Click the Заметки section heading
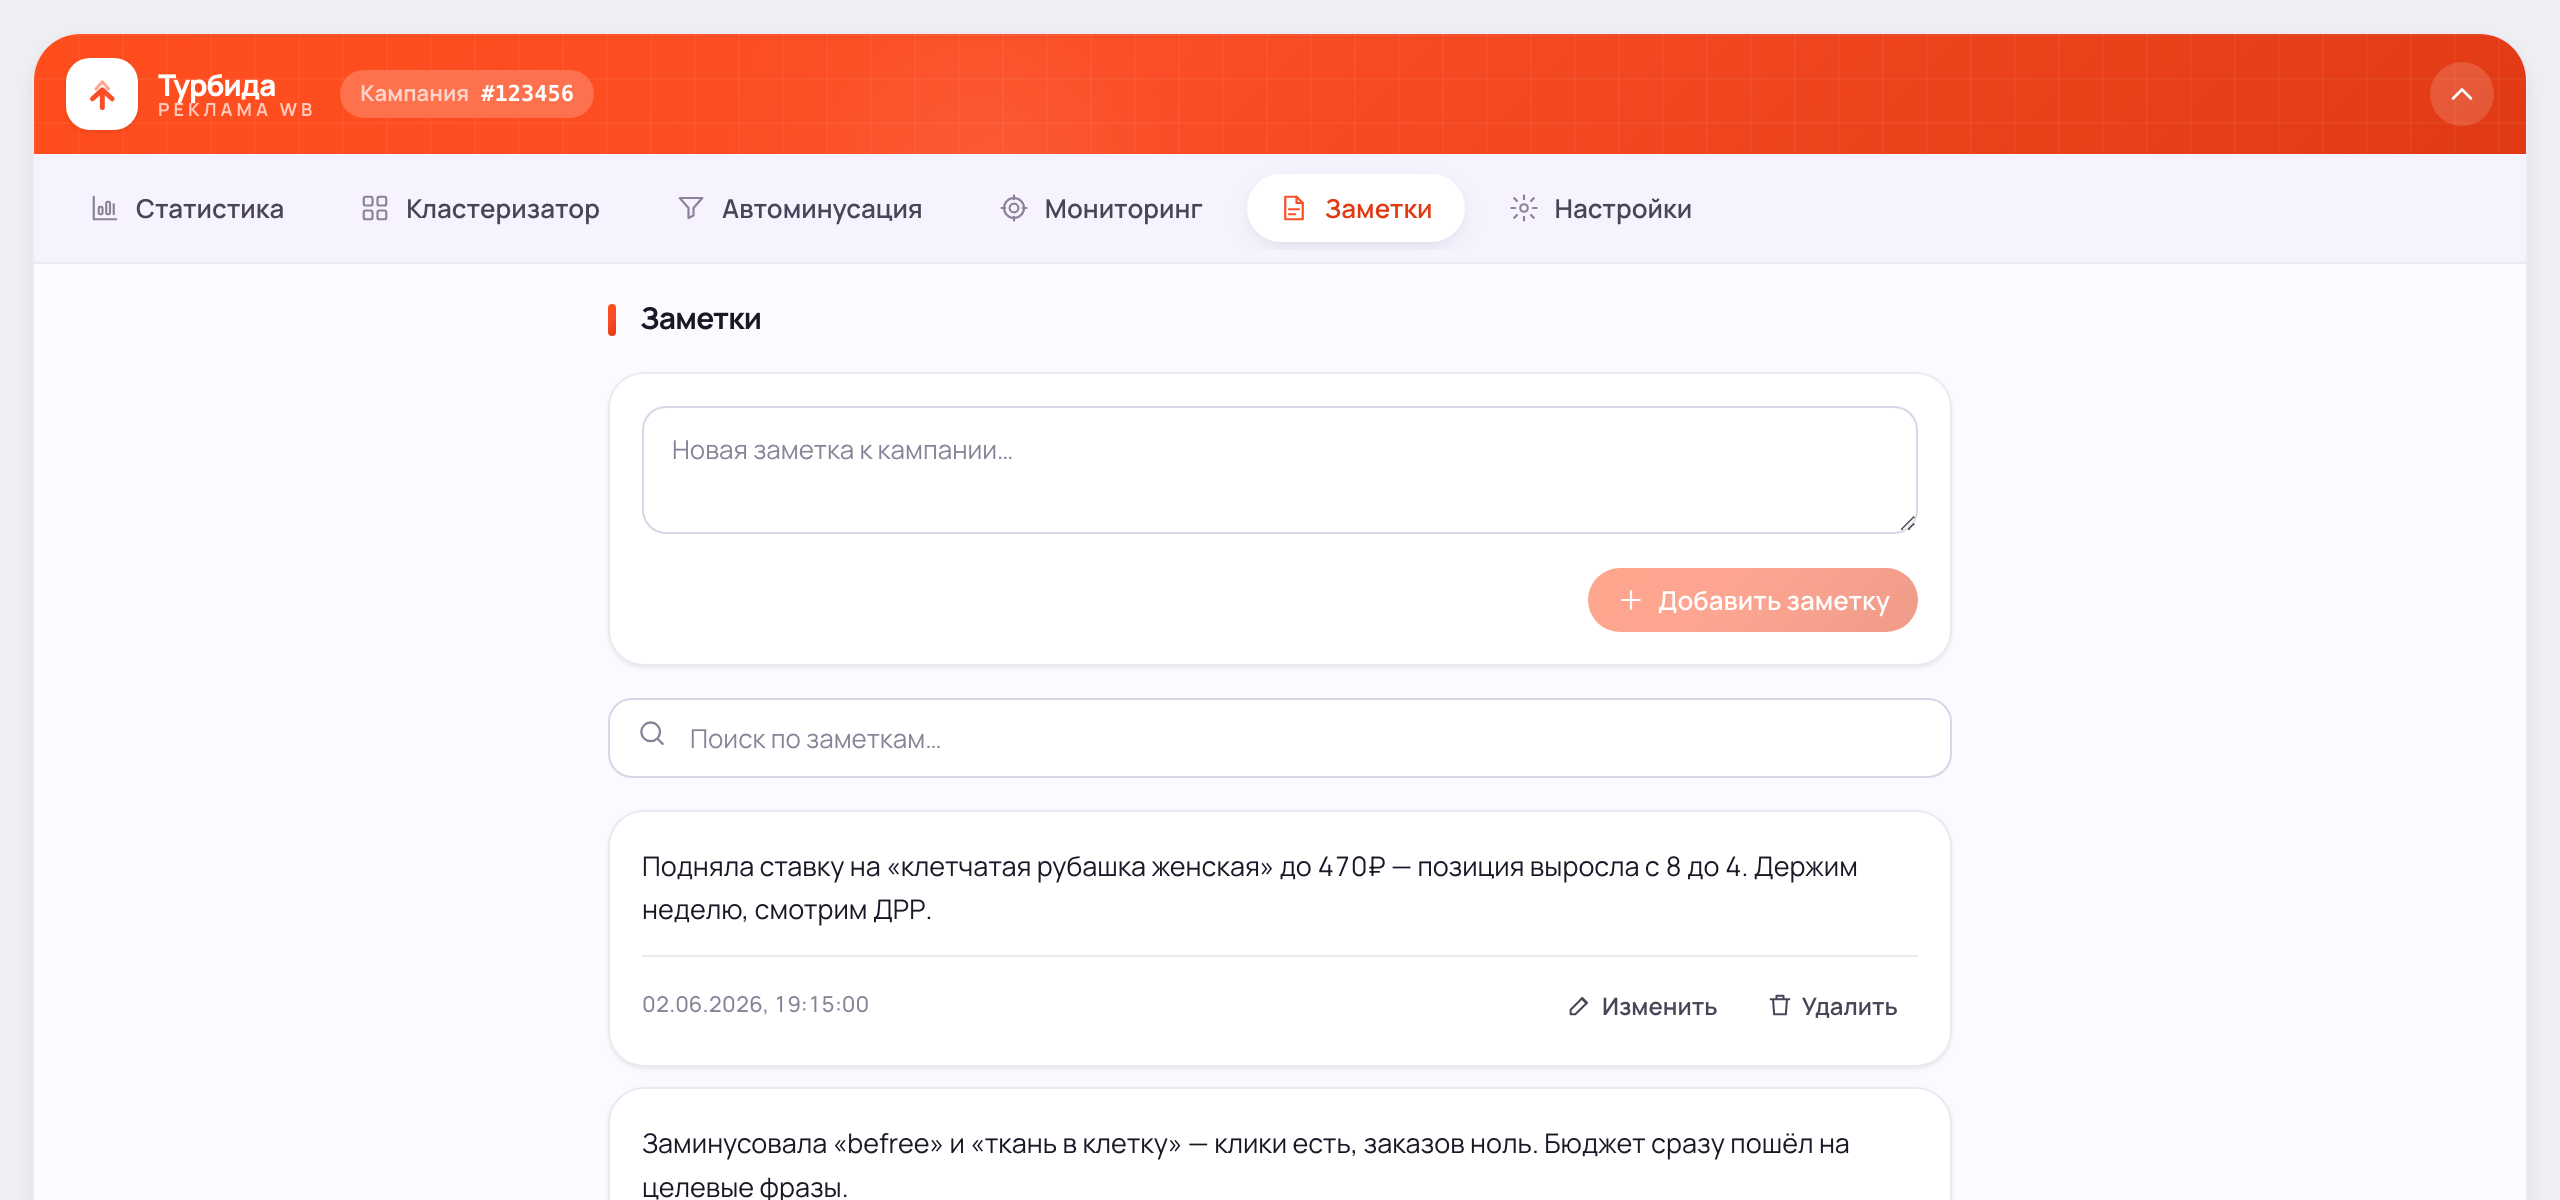The image size is (2560, 1200). coord(700,319)
